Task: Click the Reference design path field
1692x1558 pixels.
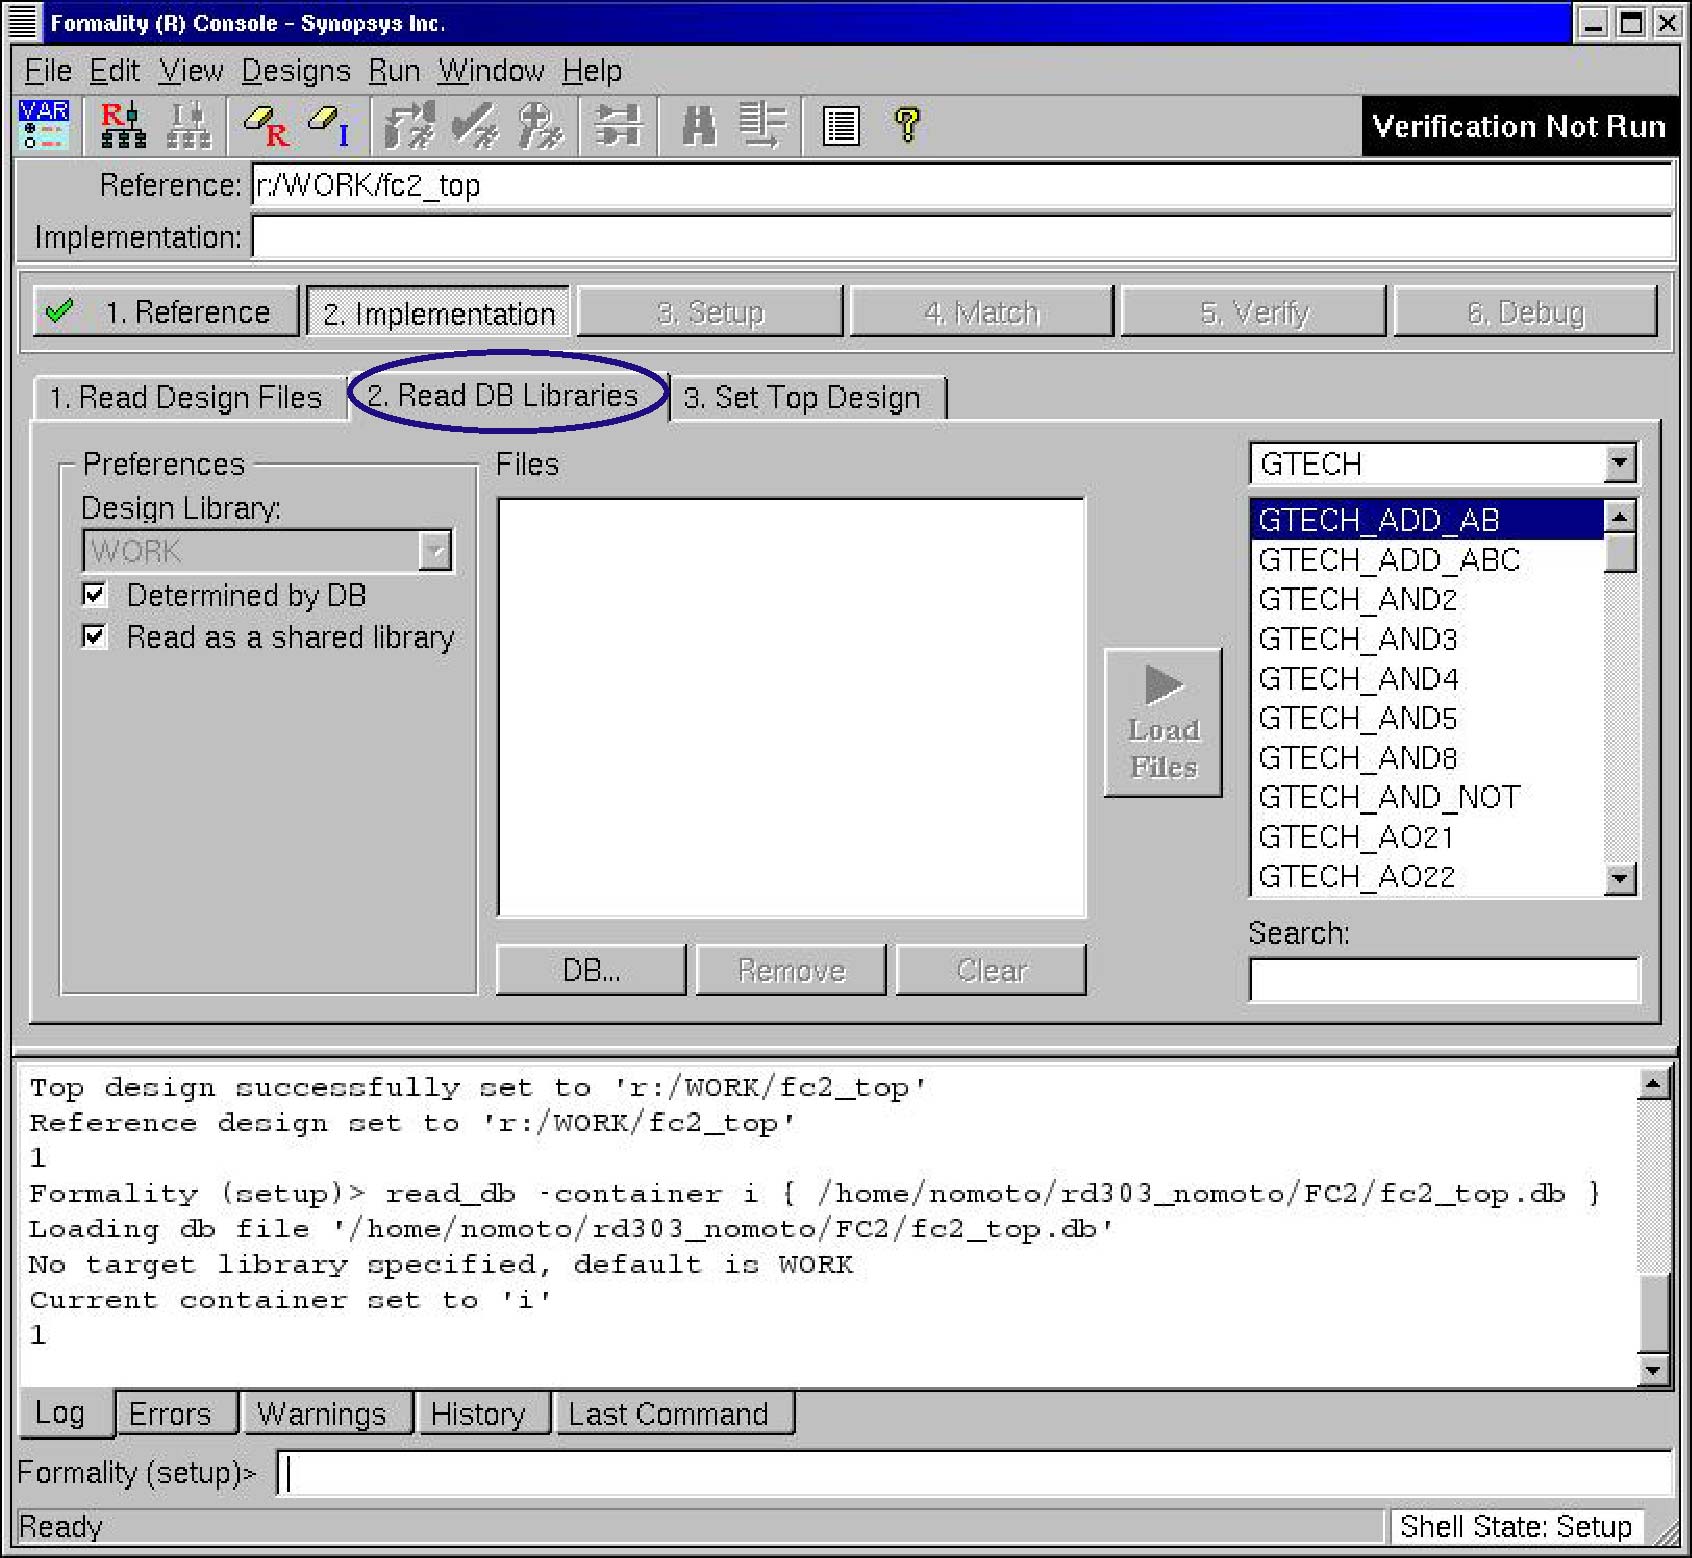Action: tap(963, 186)
